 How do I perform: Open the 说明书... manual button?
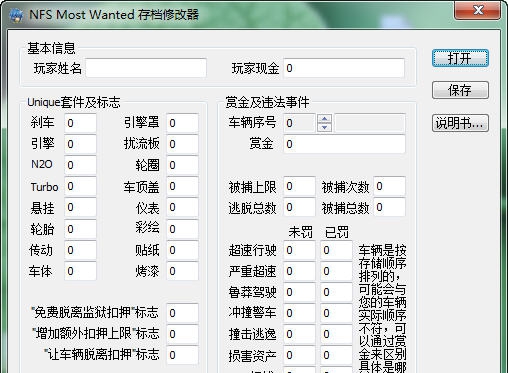[460, 123]
